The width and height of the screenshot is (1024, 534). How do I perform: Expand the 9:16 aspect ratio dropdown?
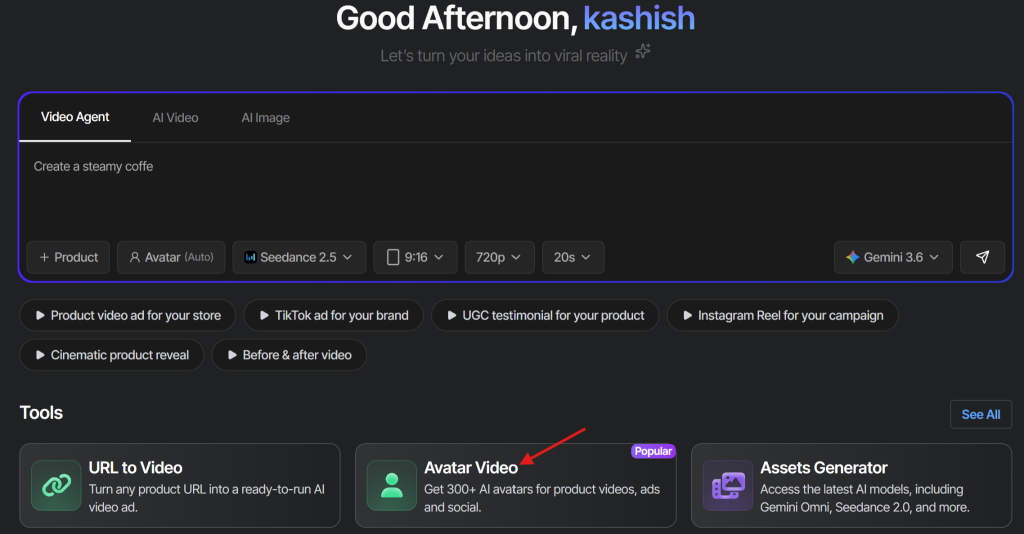[x=415, y=257]
